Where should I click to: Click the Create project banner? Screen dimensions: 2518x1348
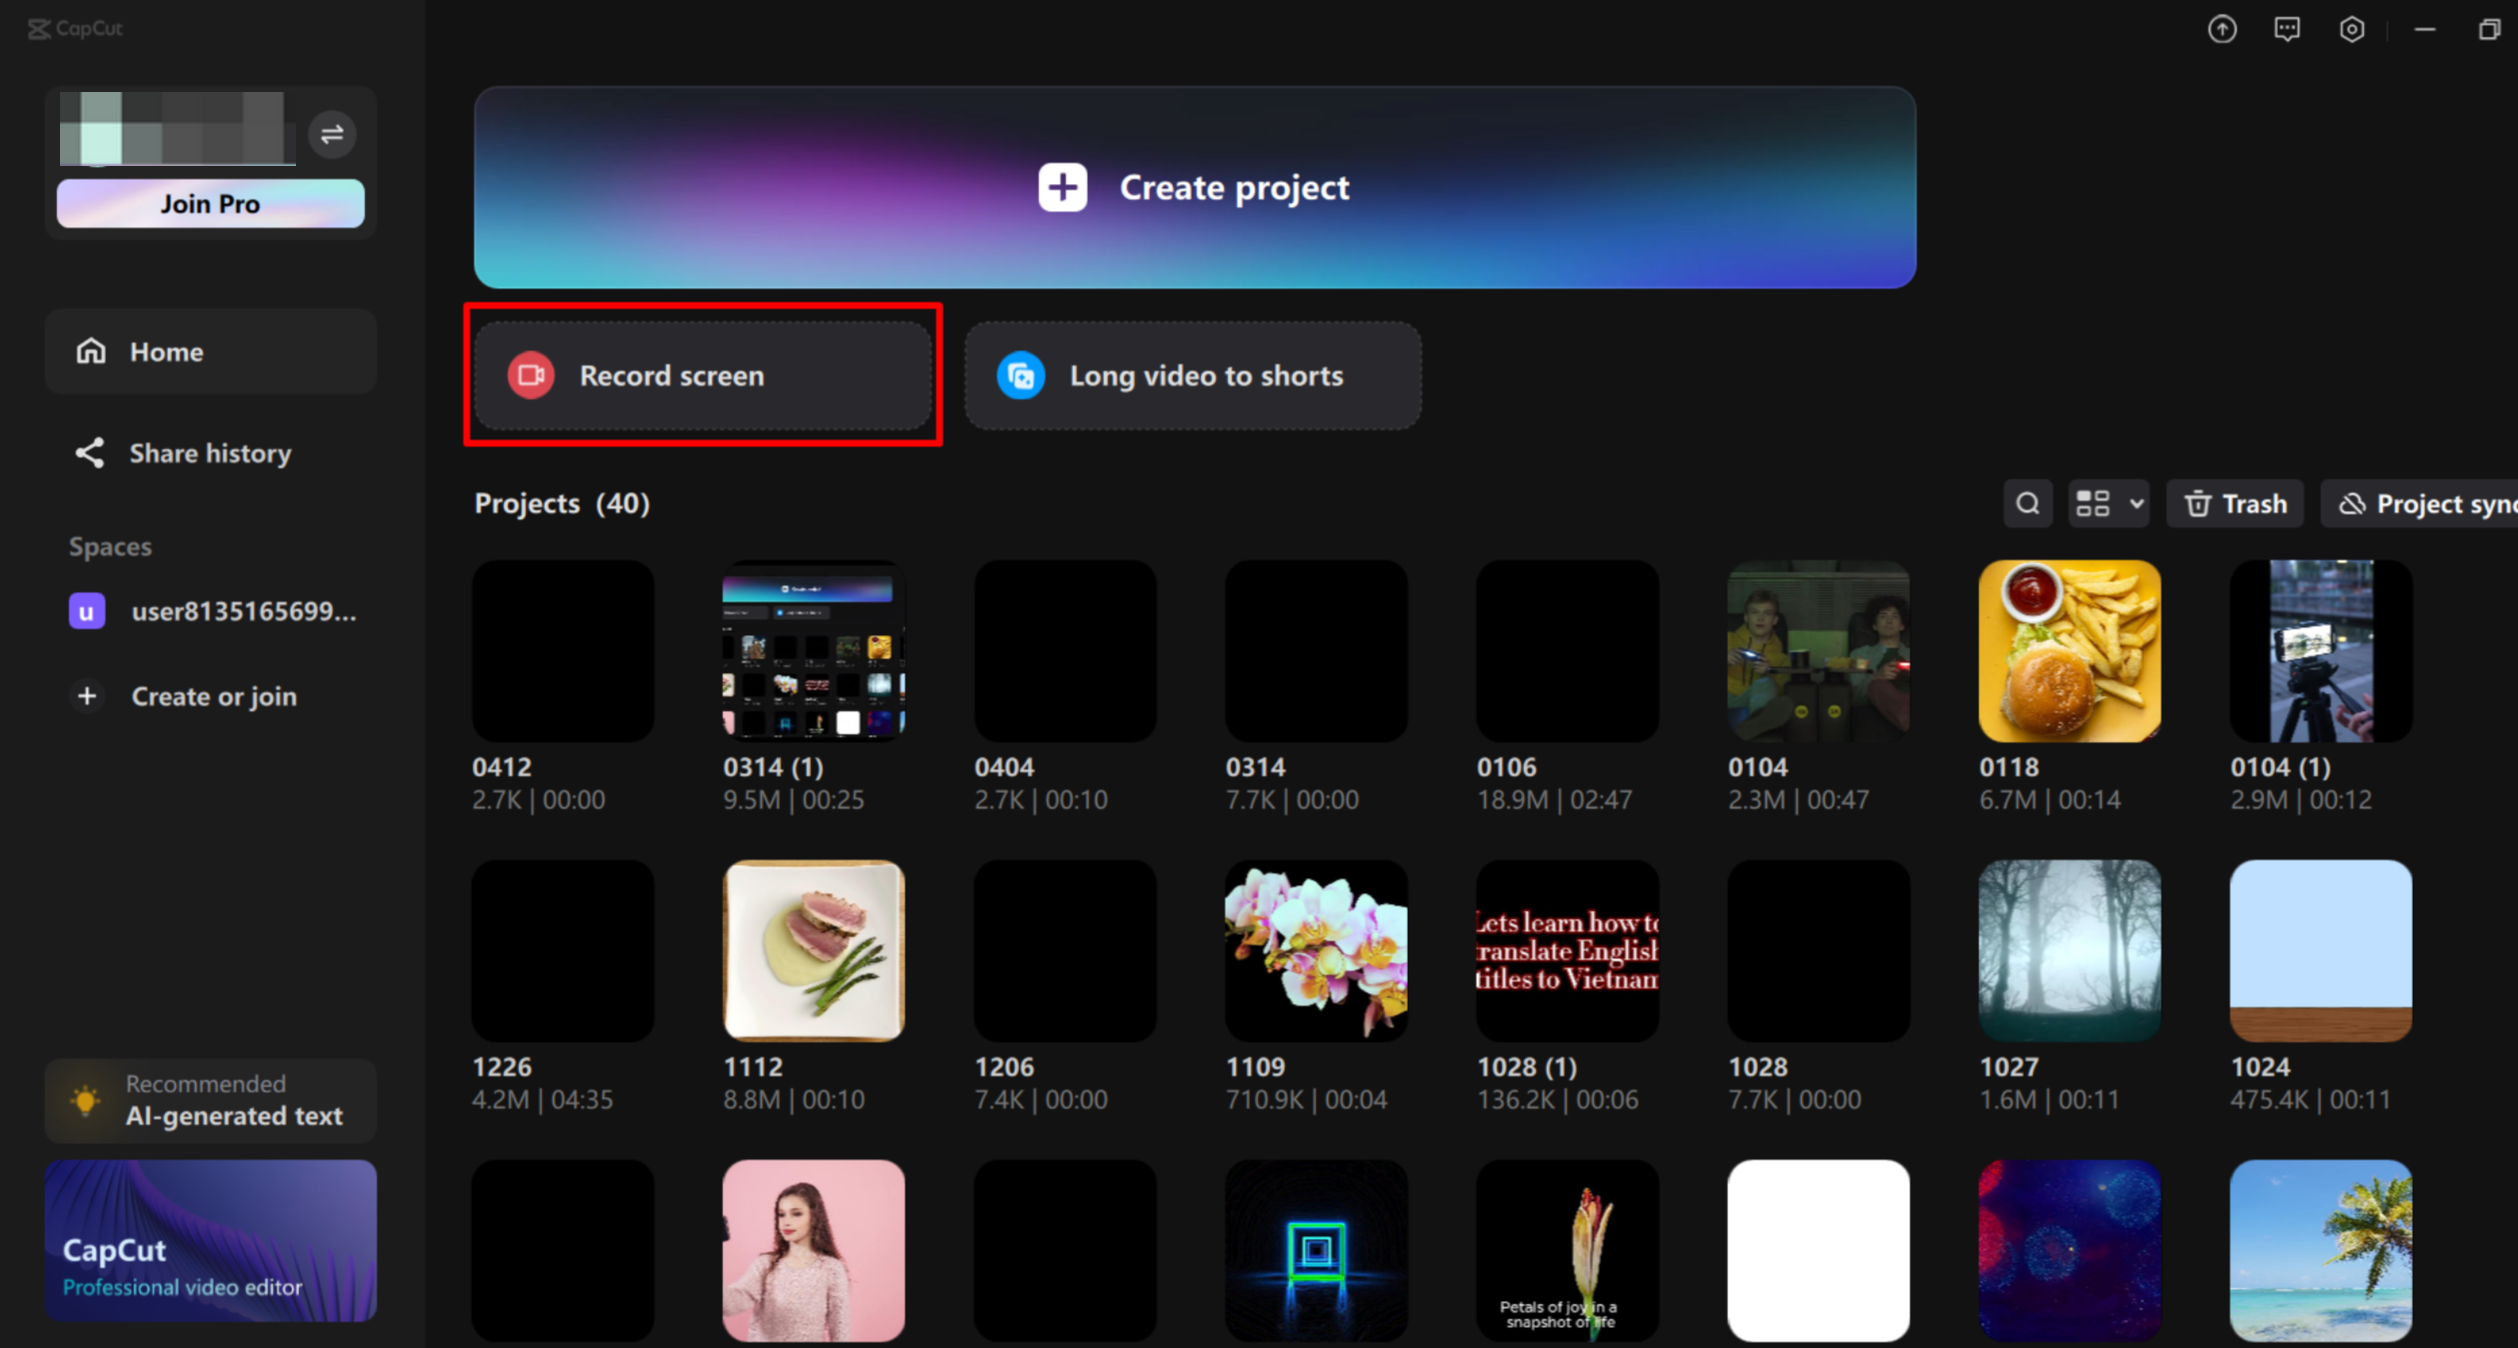point(1193,187)
